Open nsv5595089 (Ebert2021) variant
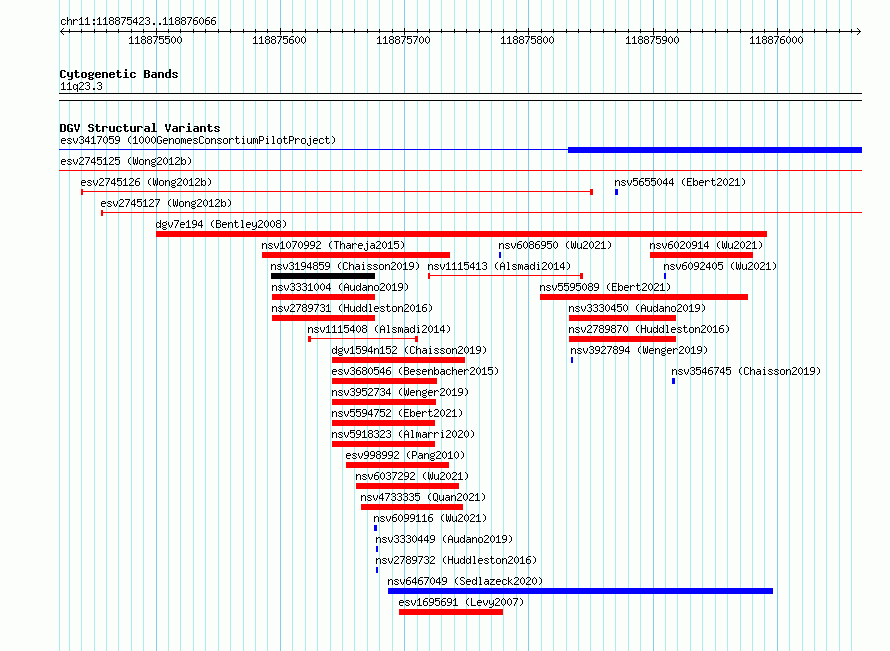 coord(605,287)
